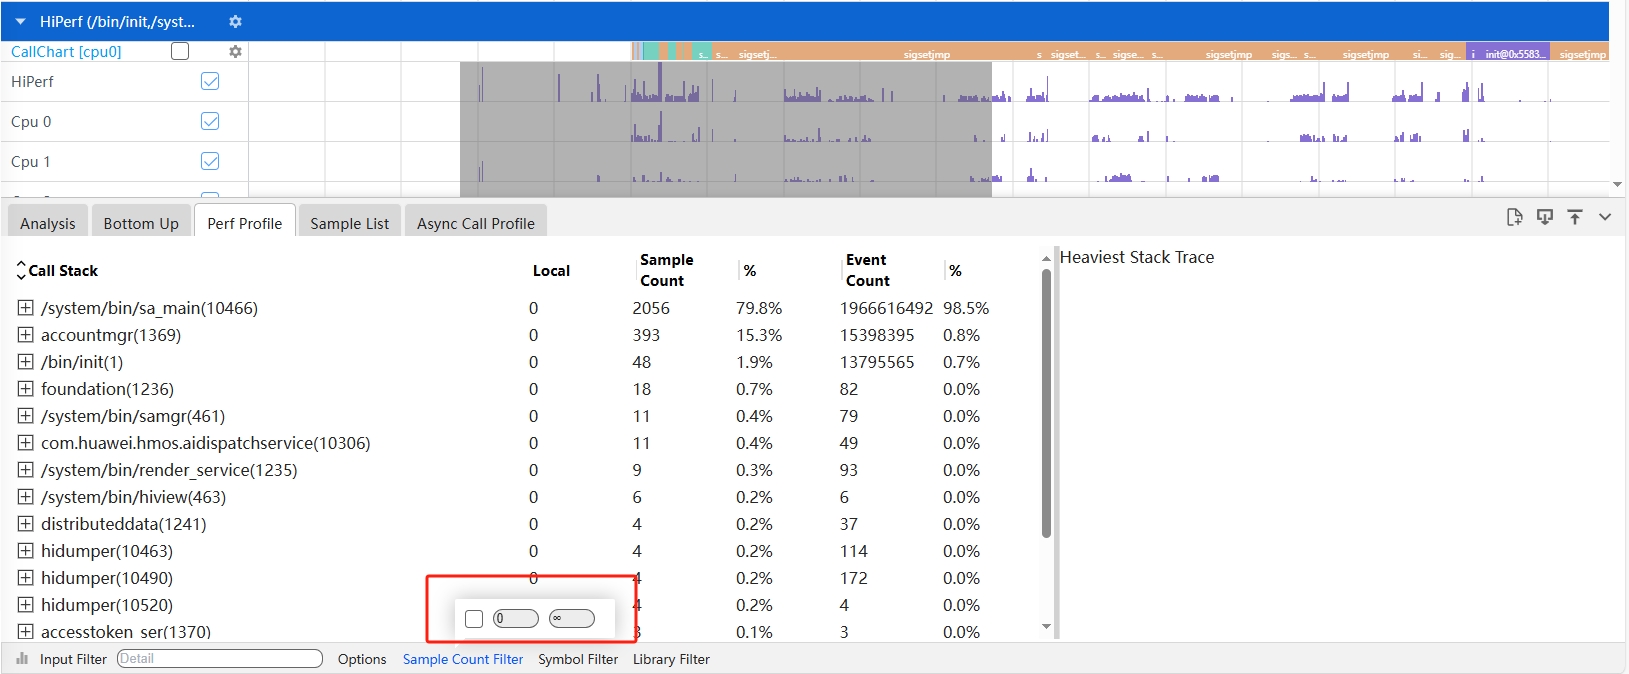1629x674 pixels.
Task: Expand the accountmgr(1369) tree node
Action: [26, 335]
